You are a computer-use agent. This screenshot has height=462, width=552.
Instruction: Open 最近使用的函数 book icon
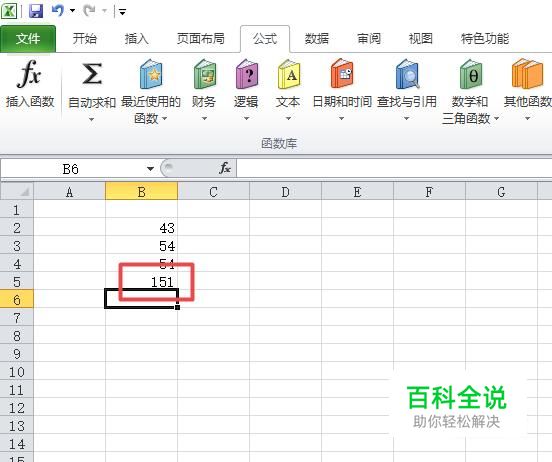(151, 74)
